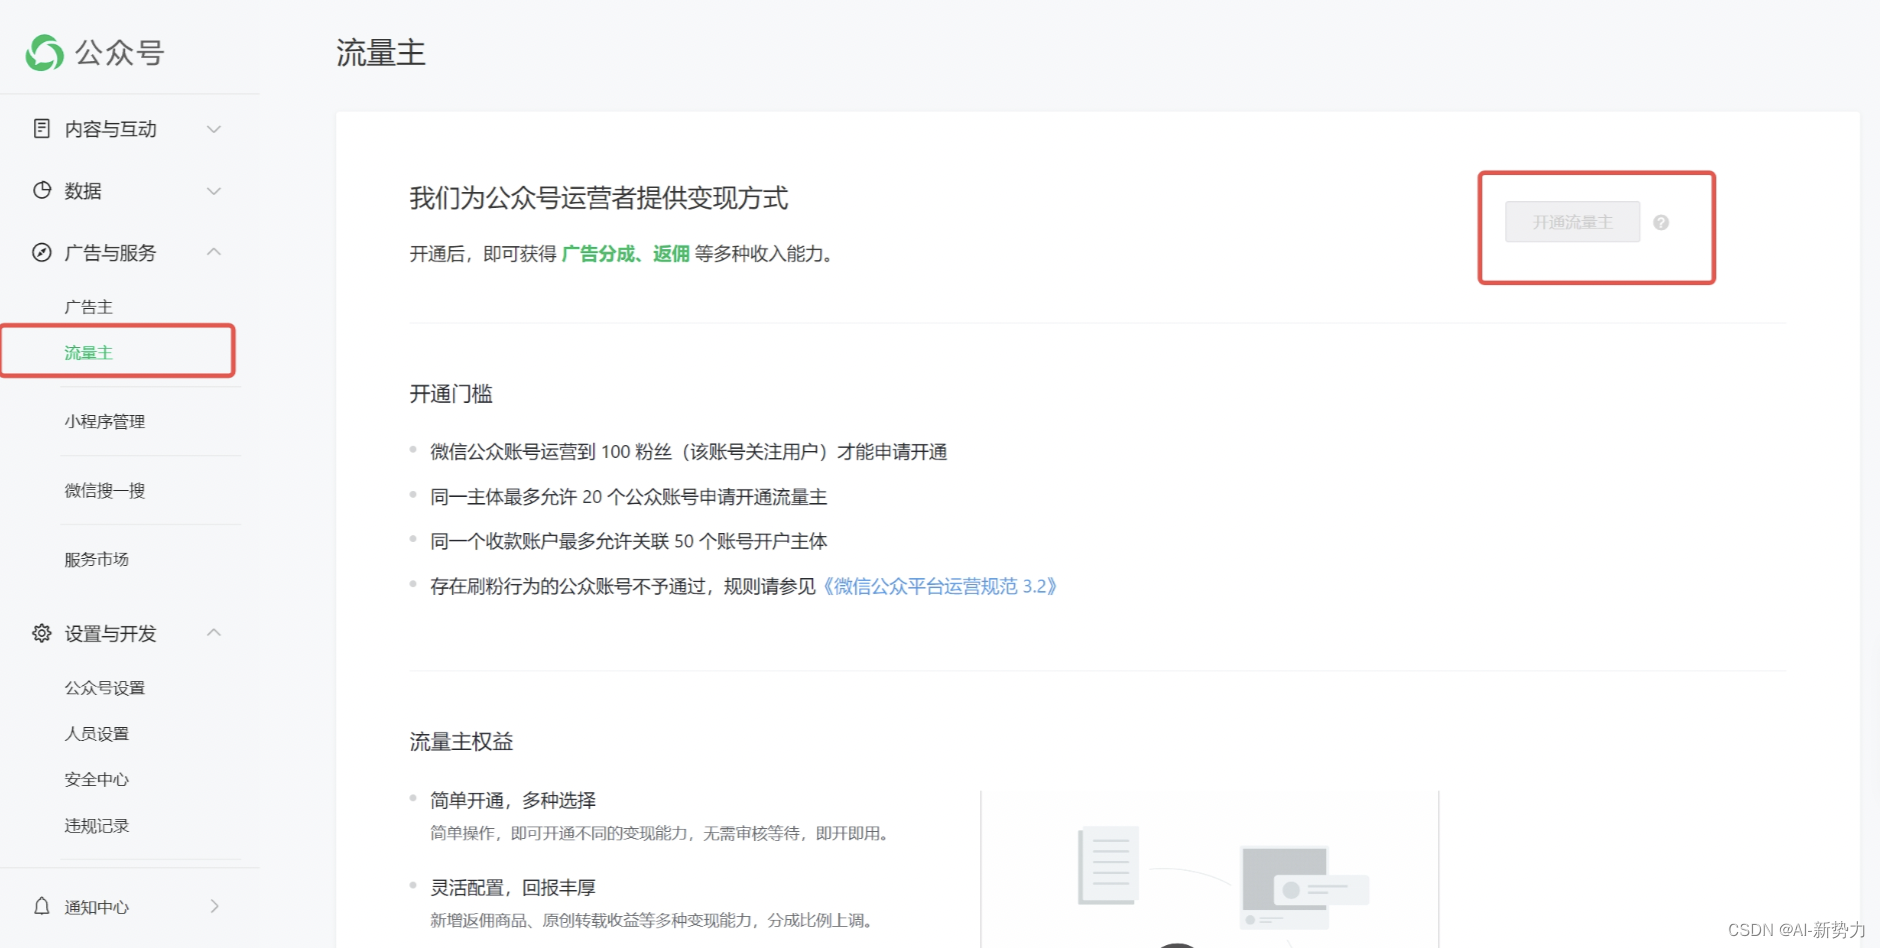This screenshot has height=948, width=1880.
Task: Click the 分成比例上调 description line
Action: coord(655,921)
